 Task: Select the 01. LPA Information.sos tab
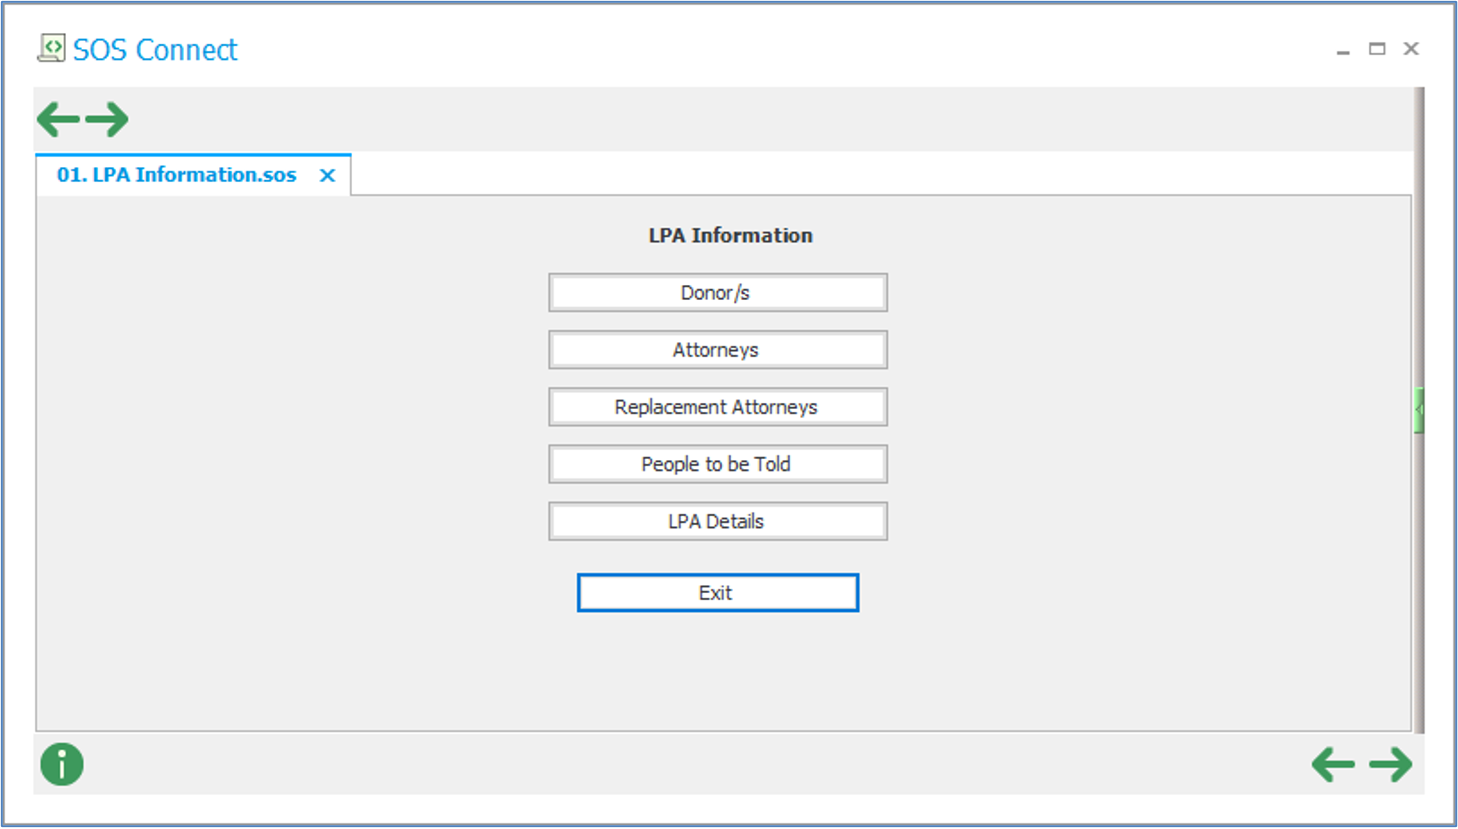point(177,175)
